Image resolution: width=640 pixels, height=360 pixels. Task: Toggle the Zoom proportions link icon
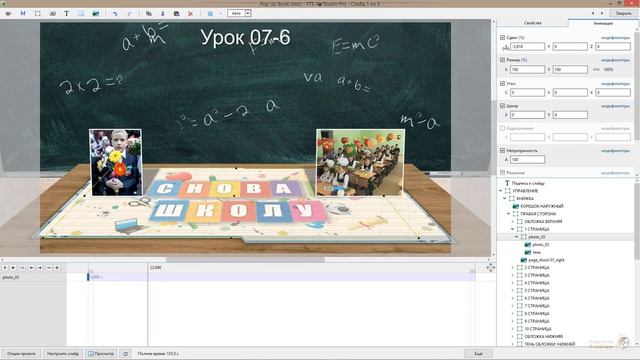[x=596, y=69]
